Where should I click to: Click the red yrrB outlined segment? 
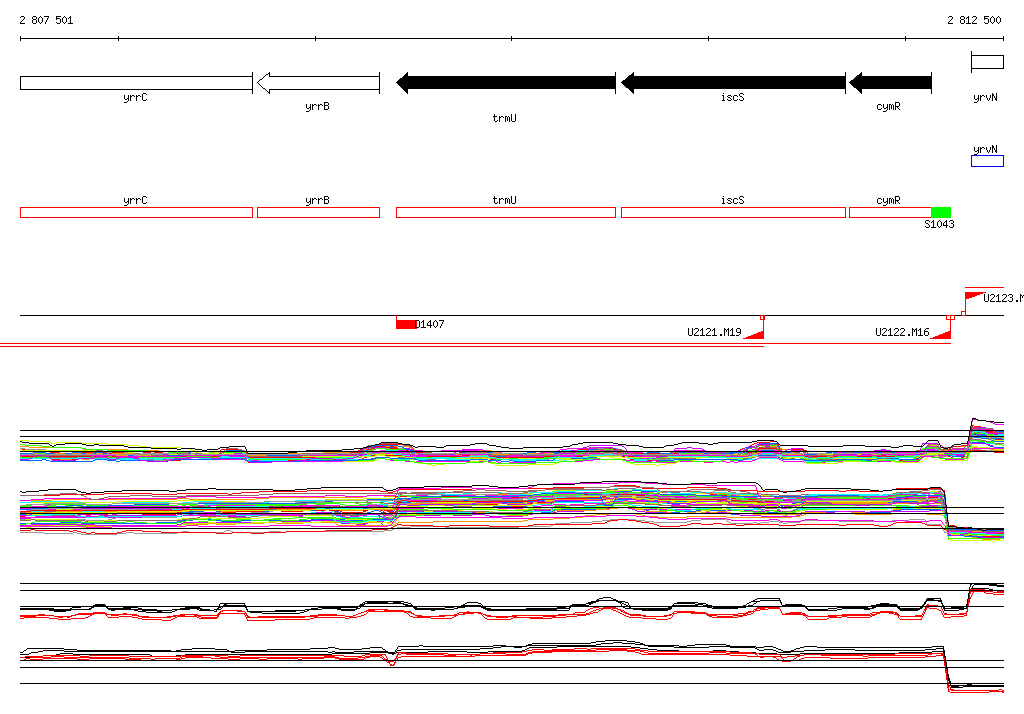[x=318, y=212]
